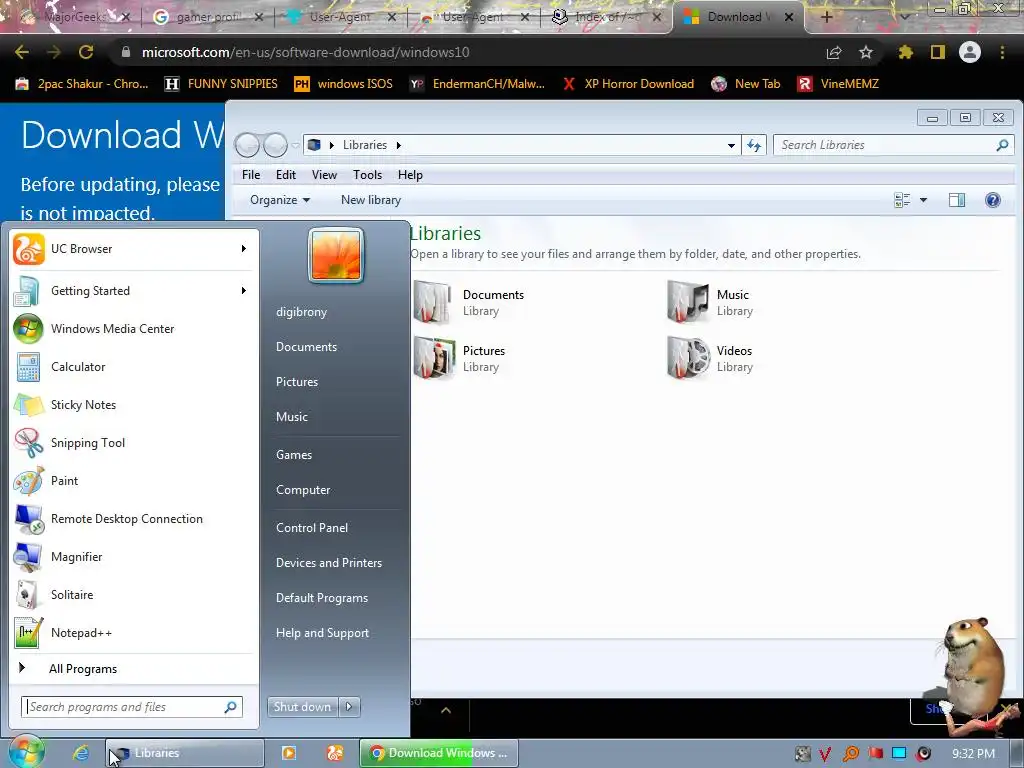The height and width of the screenshot is (768, 1024).
Task: Click Search programs and files box
Action: pyautogui.click(x=132, y=707)
